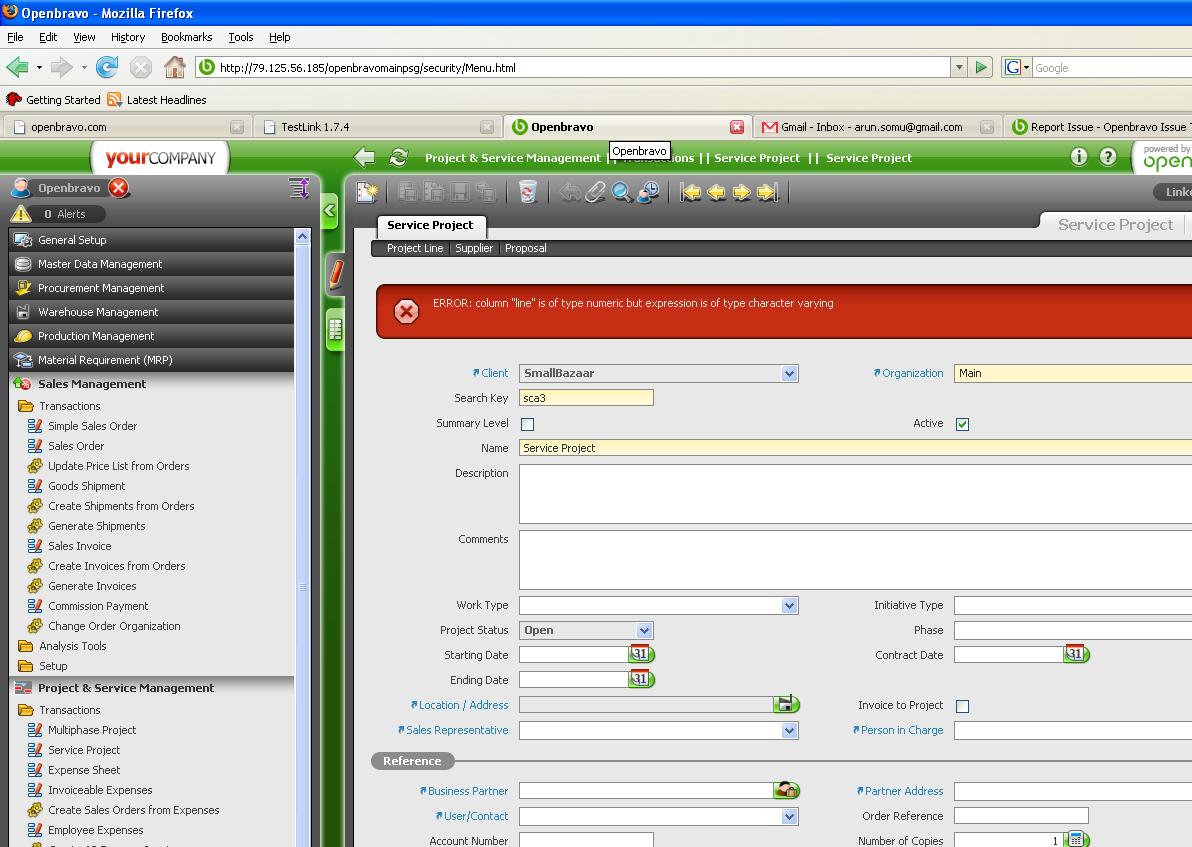Click the trash bin Delete icon
Screen dimensions: 1192x847
pyautogui.click(x=528, y=192)
